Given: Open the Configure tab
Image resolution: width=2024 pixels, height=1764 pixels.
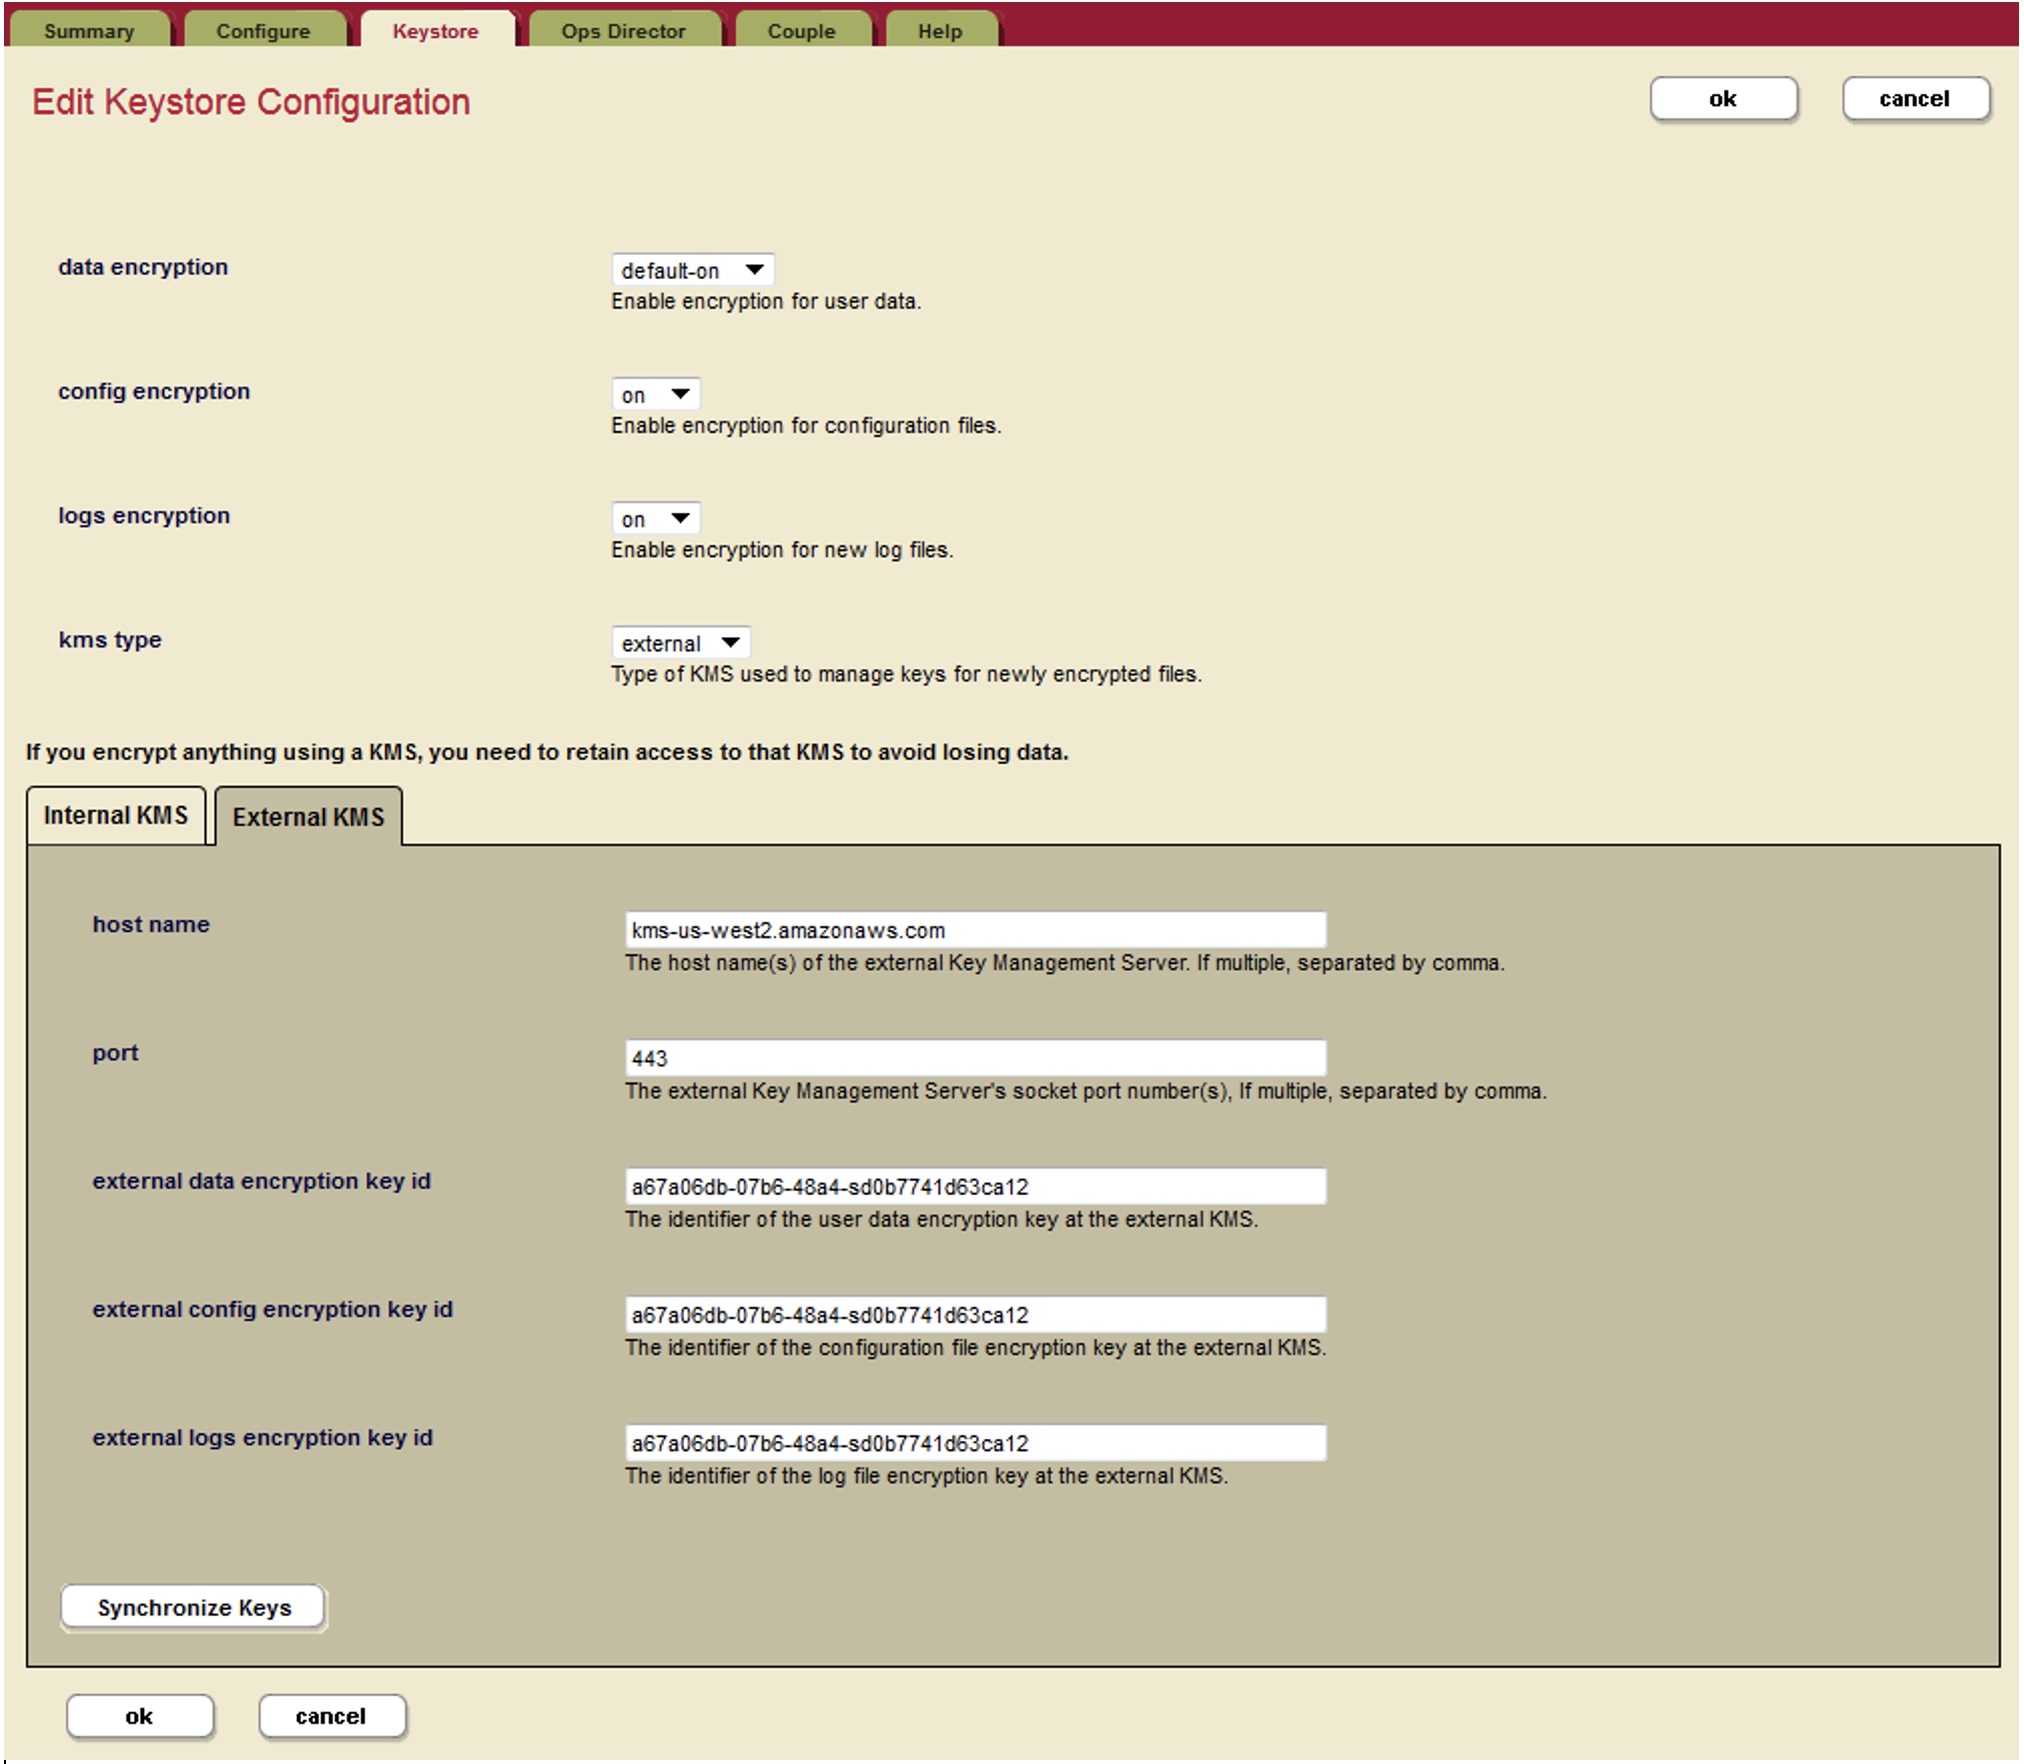Looking at the screenshot, I should click(263, 30).
